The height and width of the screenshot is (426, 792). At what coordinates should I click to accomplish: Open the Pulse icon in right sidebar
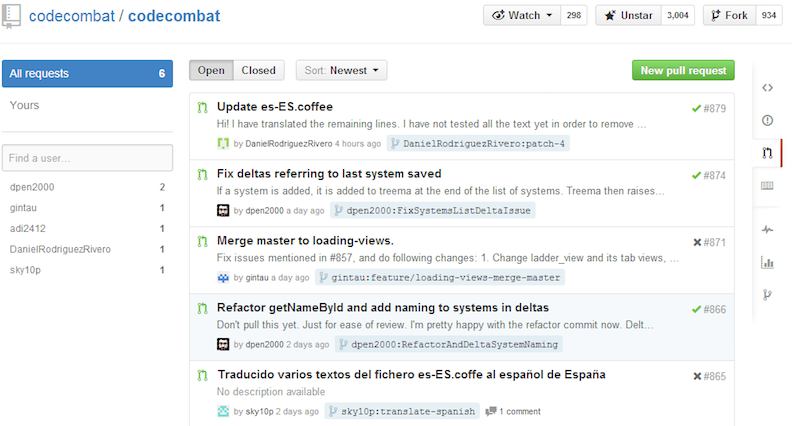click(x=767, y=229)
